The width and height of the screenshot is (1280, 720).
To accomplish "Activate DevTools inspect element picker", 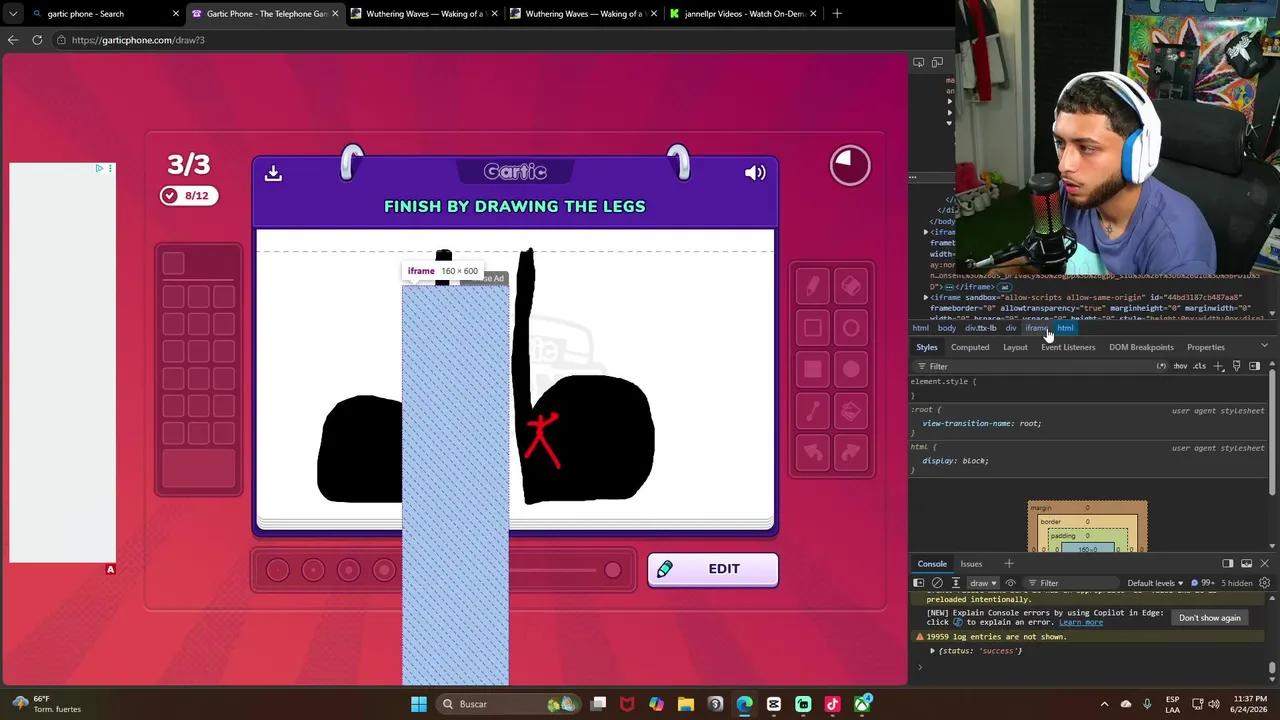I will pos(918,62).
